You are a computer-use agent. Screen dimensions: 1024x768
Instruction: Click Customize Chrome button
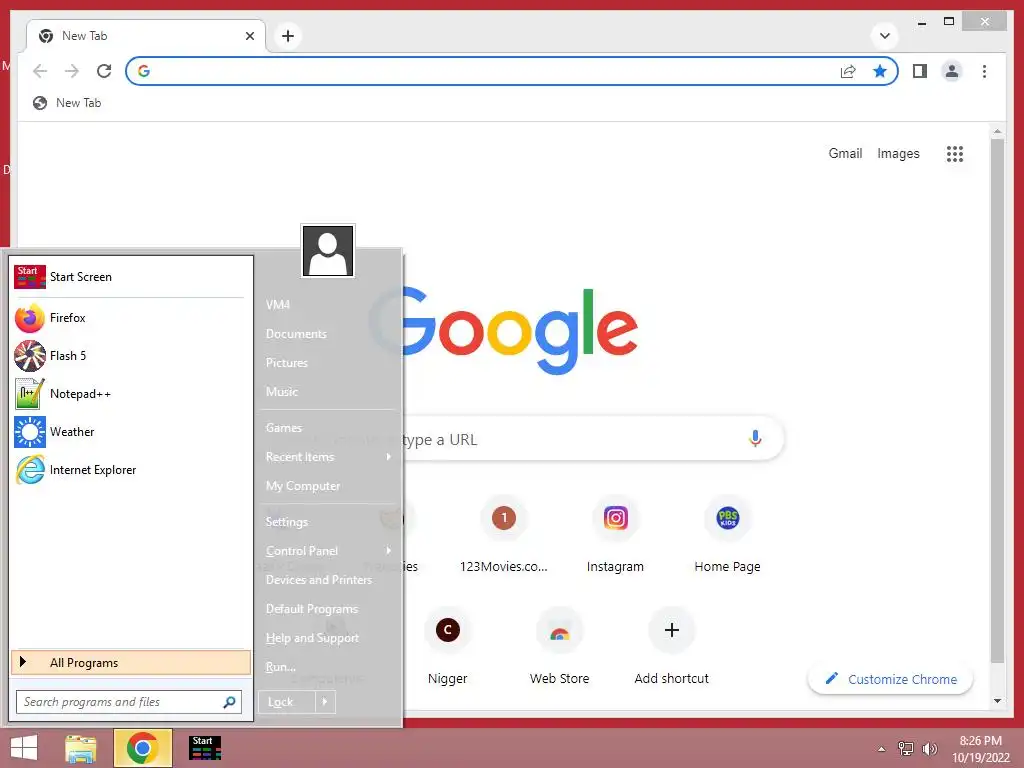pos(890,679)
